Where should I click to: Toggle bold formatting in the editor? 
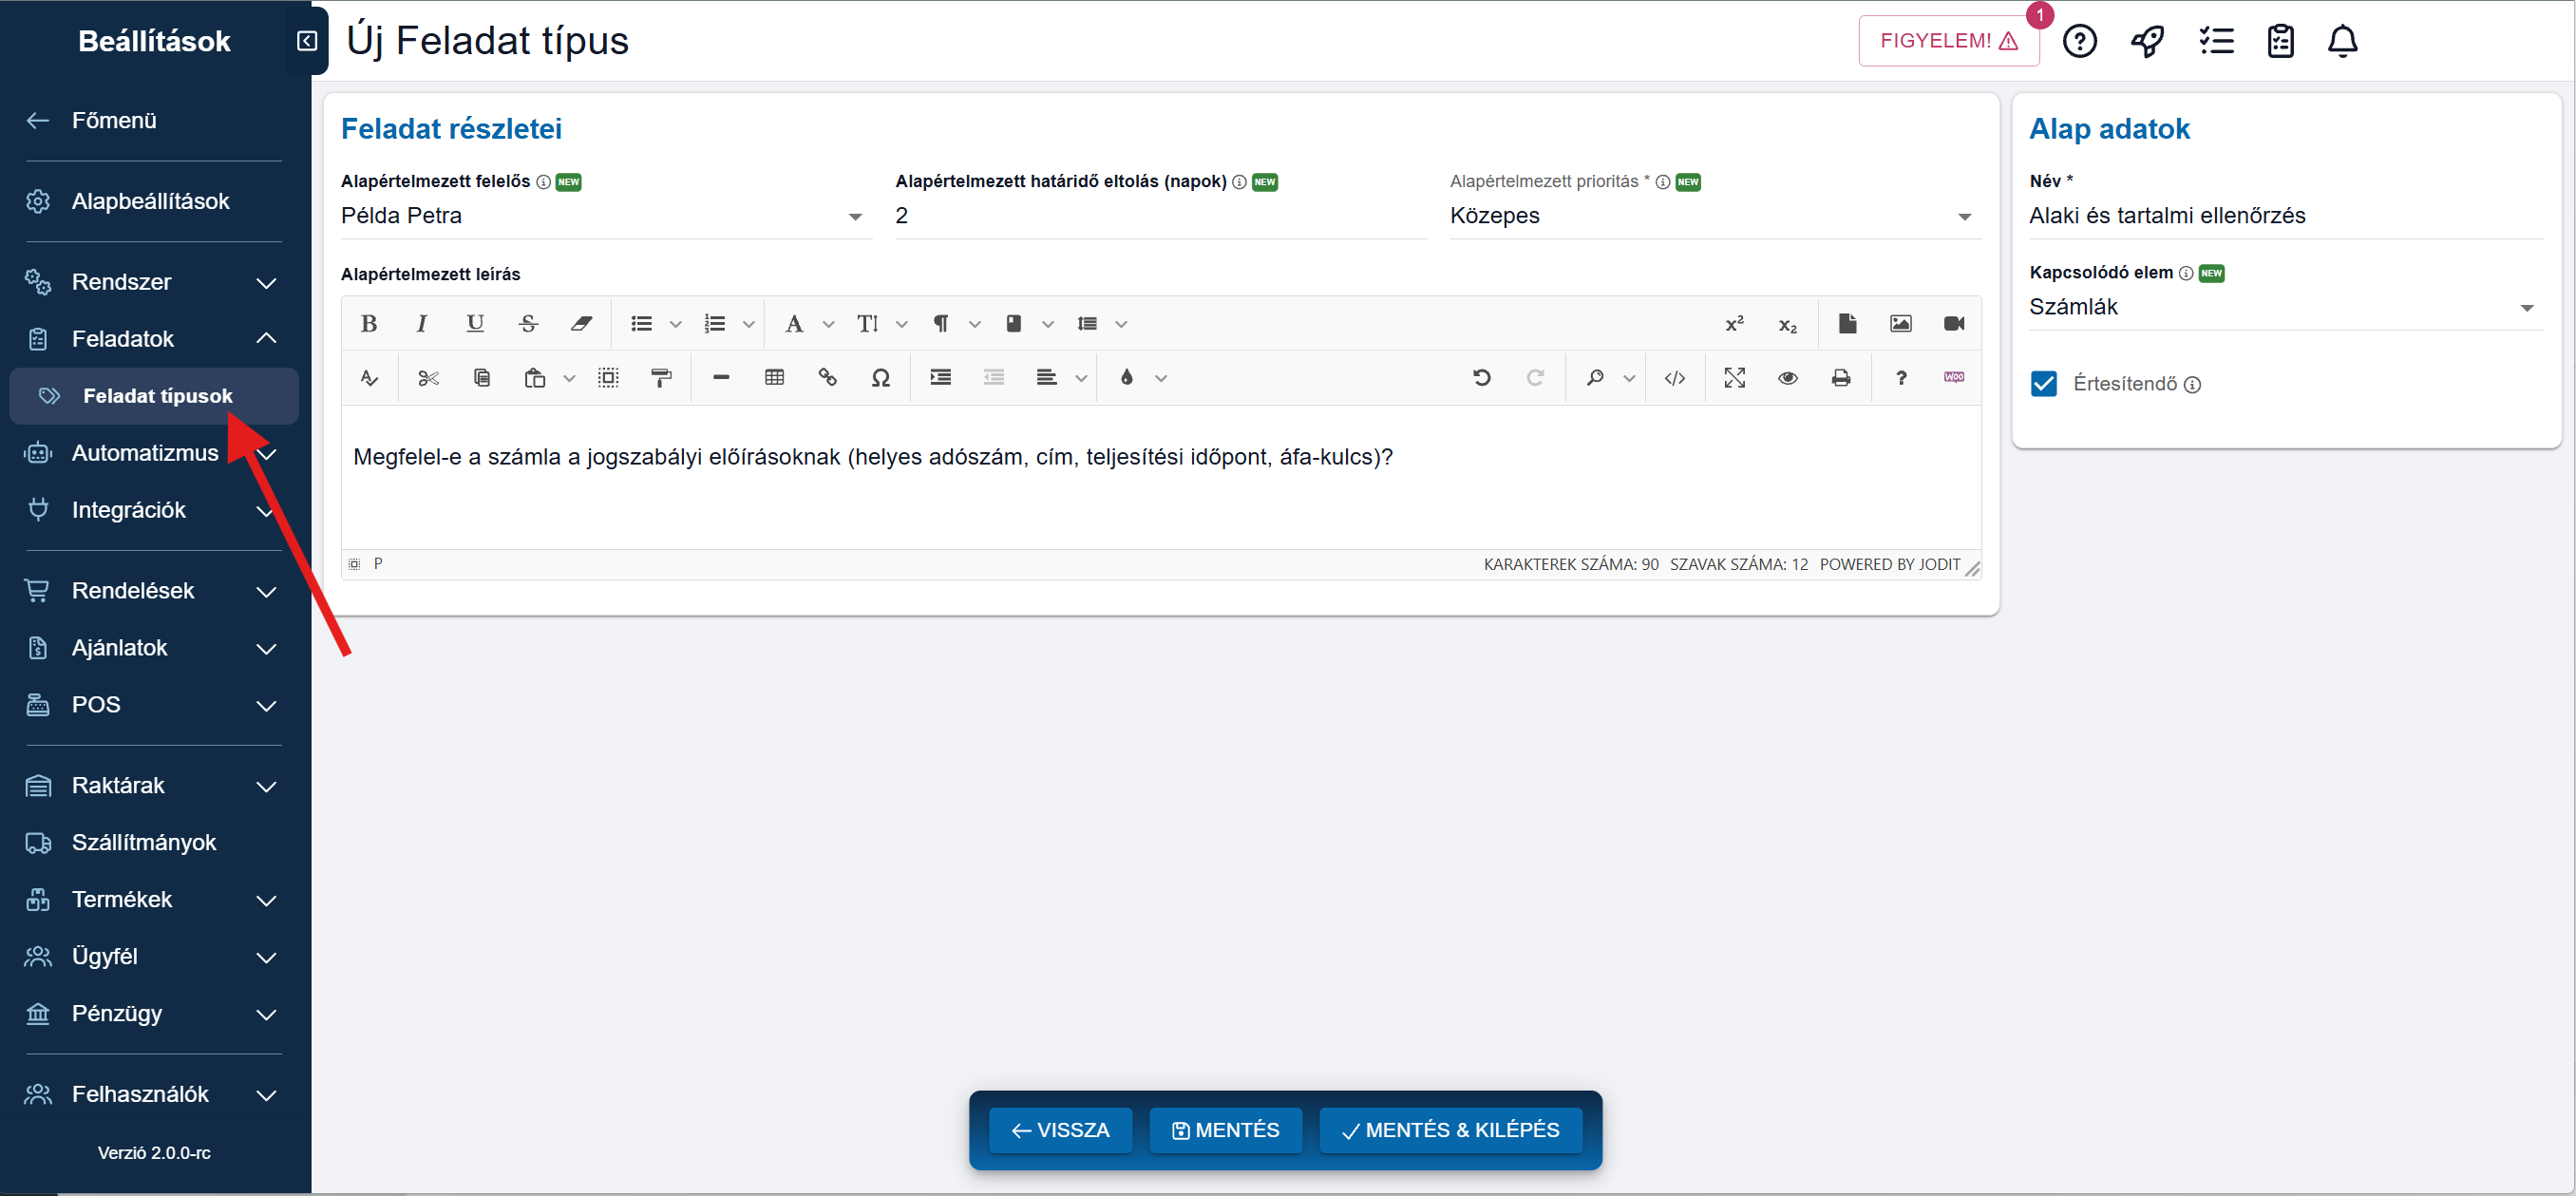tap(369, 323)
